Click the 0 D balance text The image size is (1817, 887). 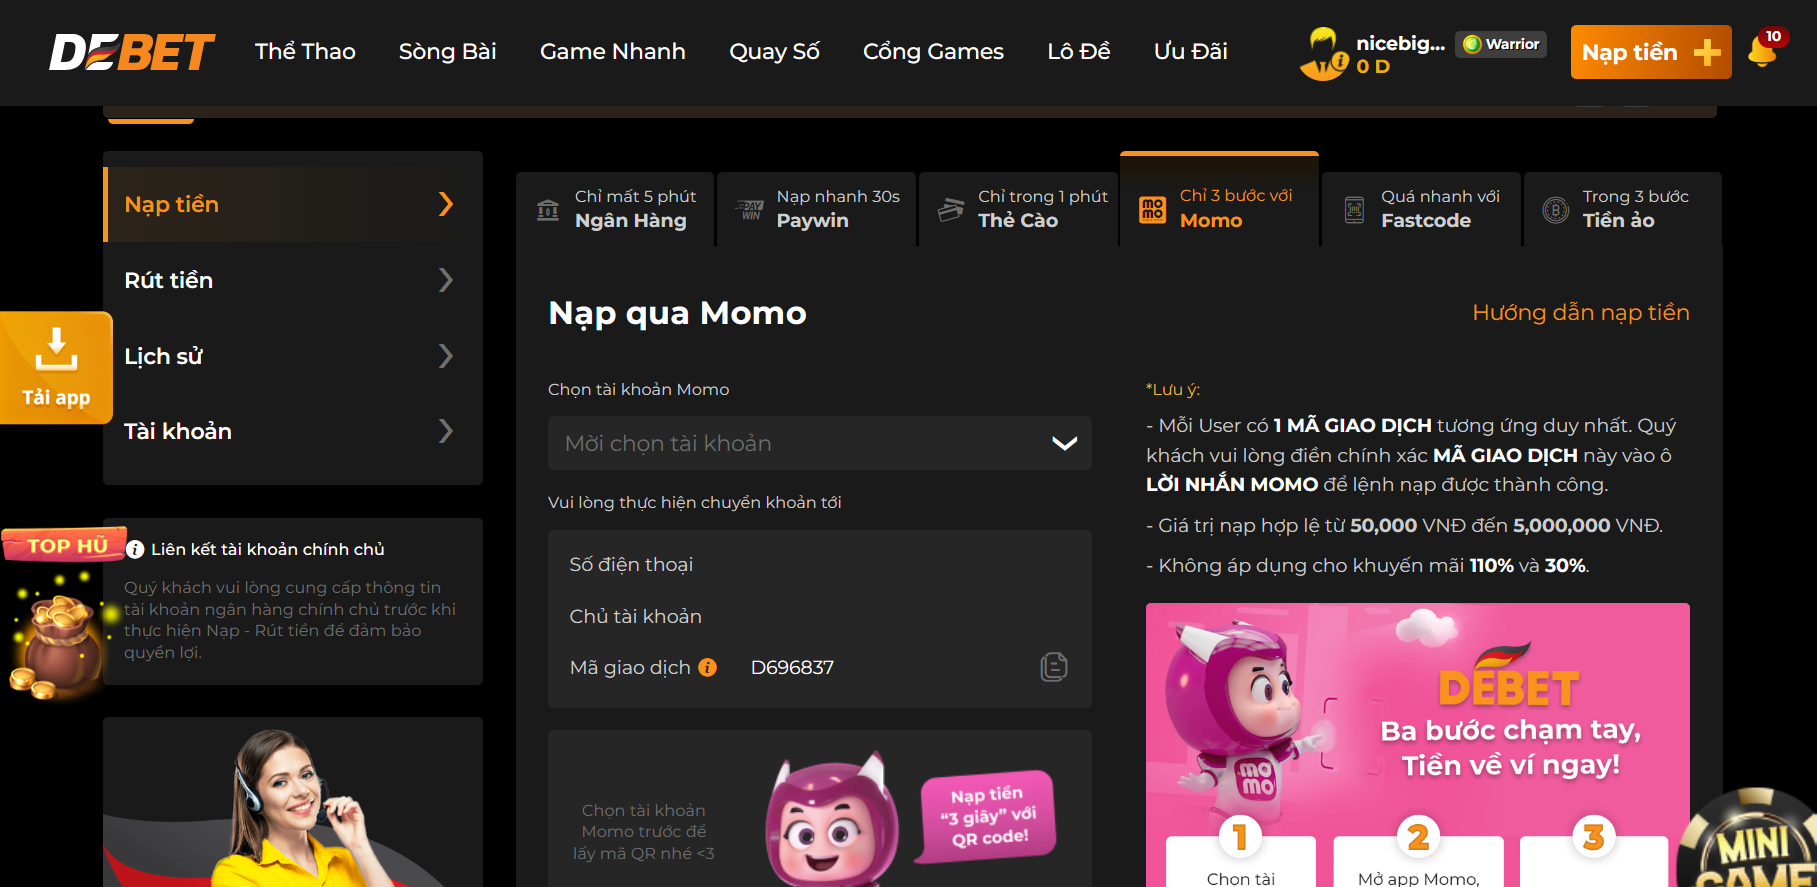pyautogui.click(x=1373, y=66)
